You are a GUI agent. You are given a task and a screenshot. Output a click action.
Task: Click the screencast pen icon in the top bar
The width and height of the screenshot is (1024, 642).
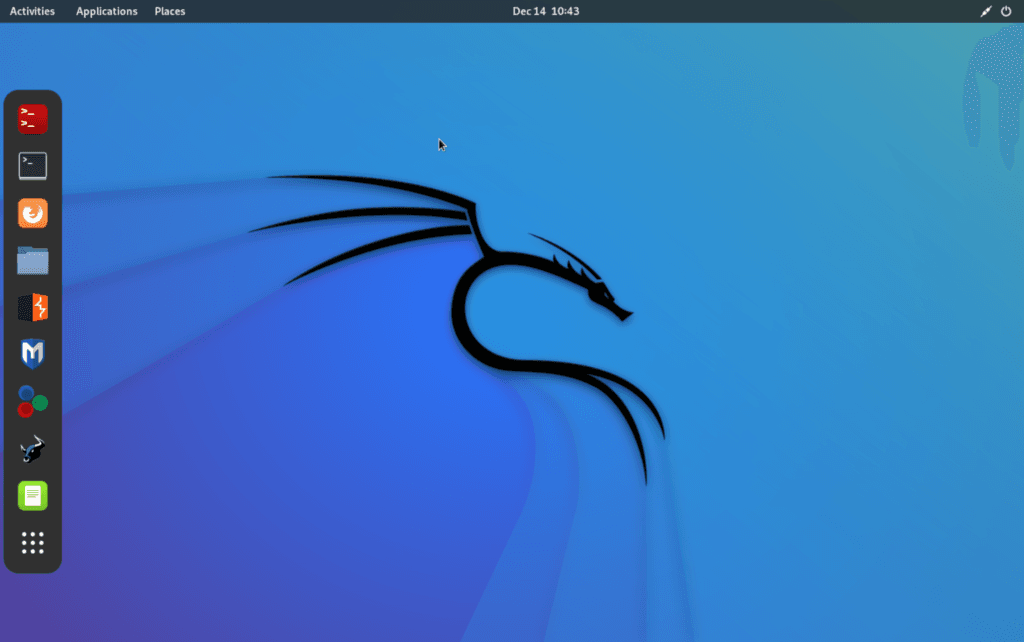pyautogui.click(x=984, y=11)
